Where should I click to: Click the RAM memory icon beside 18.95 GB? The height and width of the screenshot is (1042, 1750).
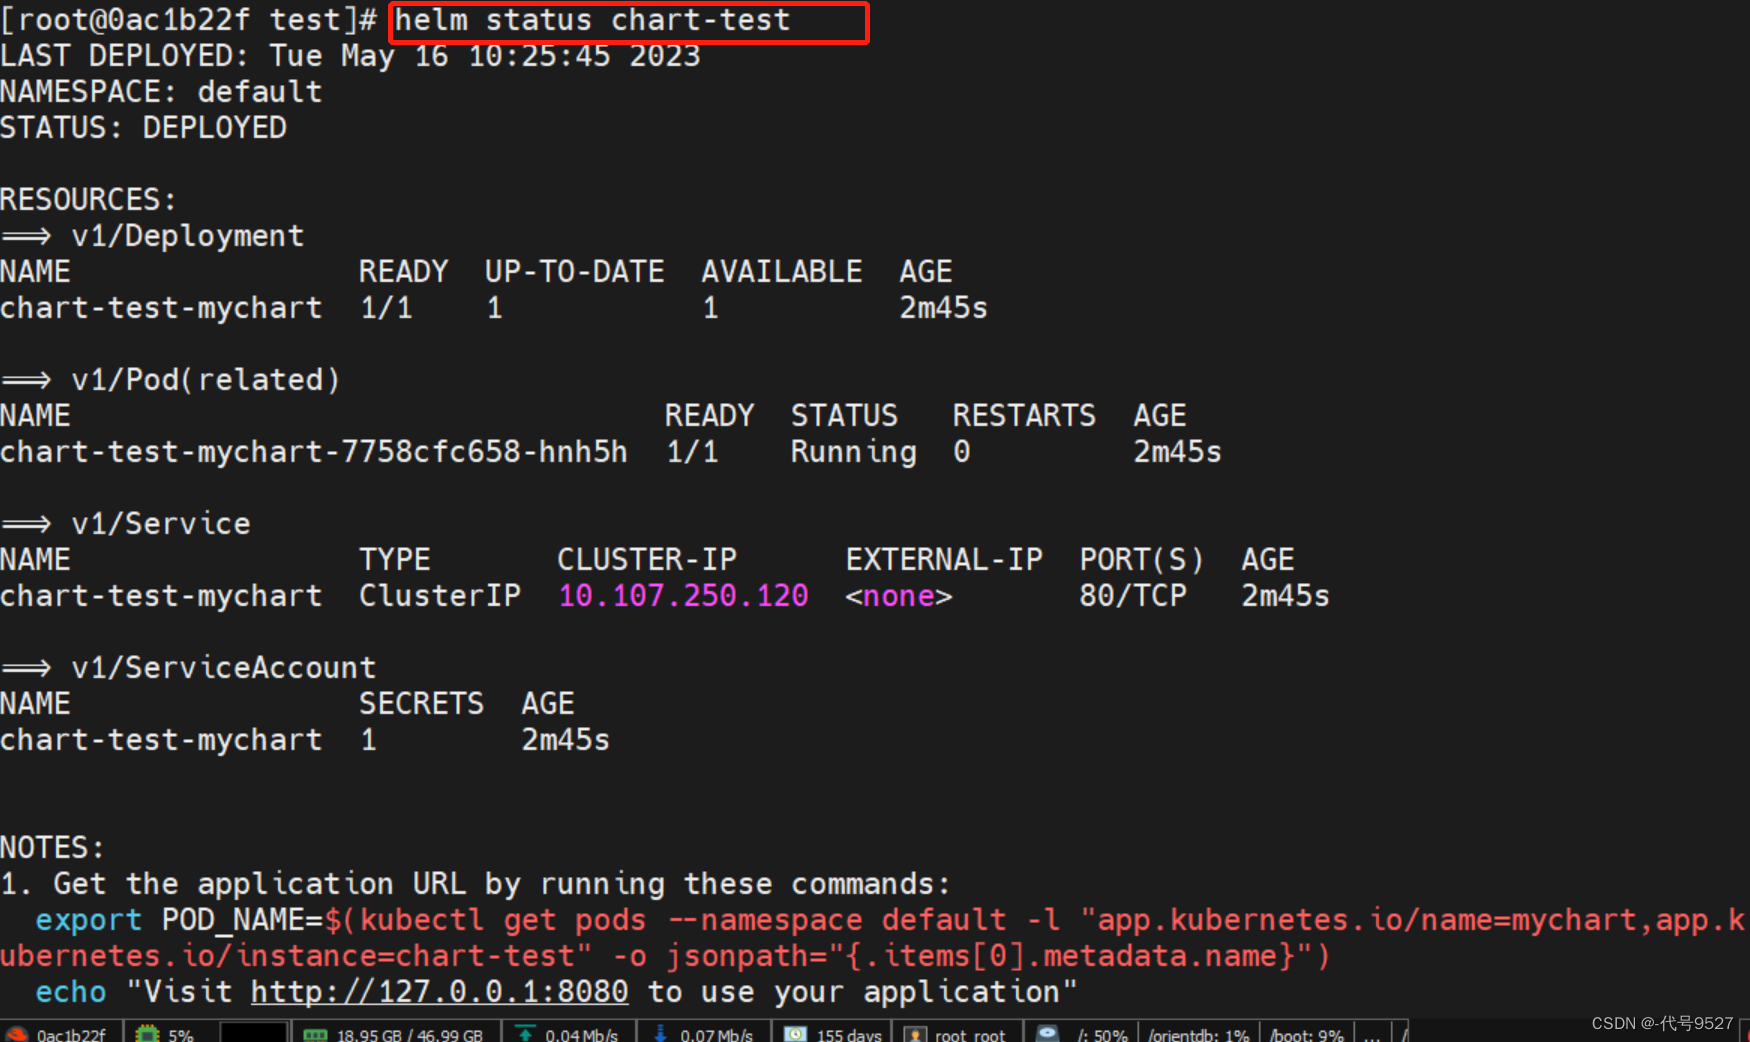coord(315,1034)
